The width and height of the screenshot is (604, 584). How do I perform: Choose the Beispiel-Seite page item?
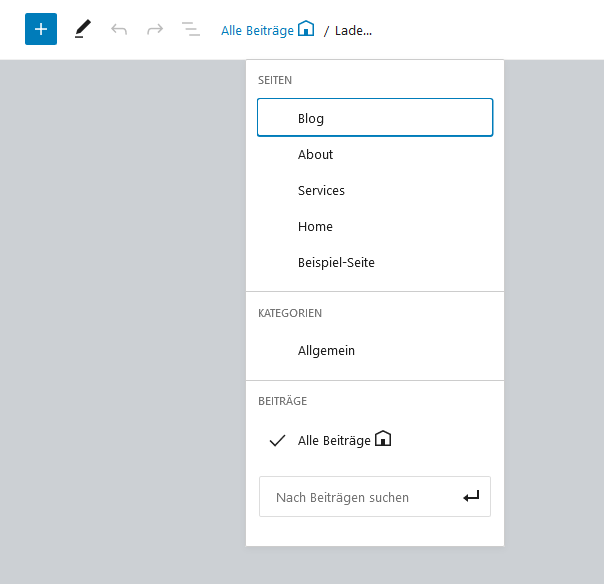(x=375, y=262)
